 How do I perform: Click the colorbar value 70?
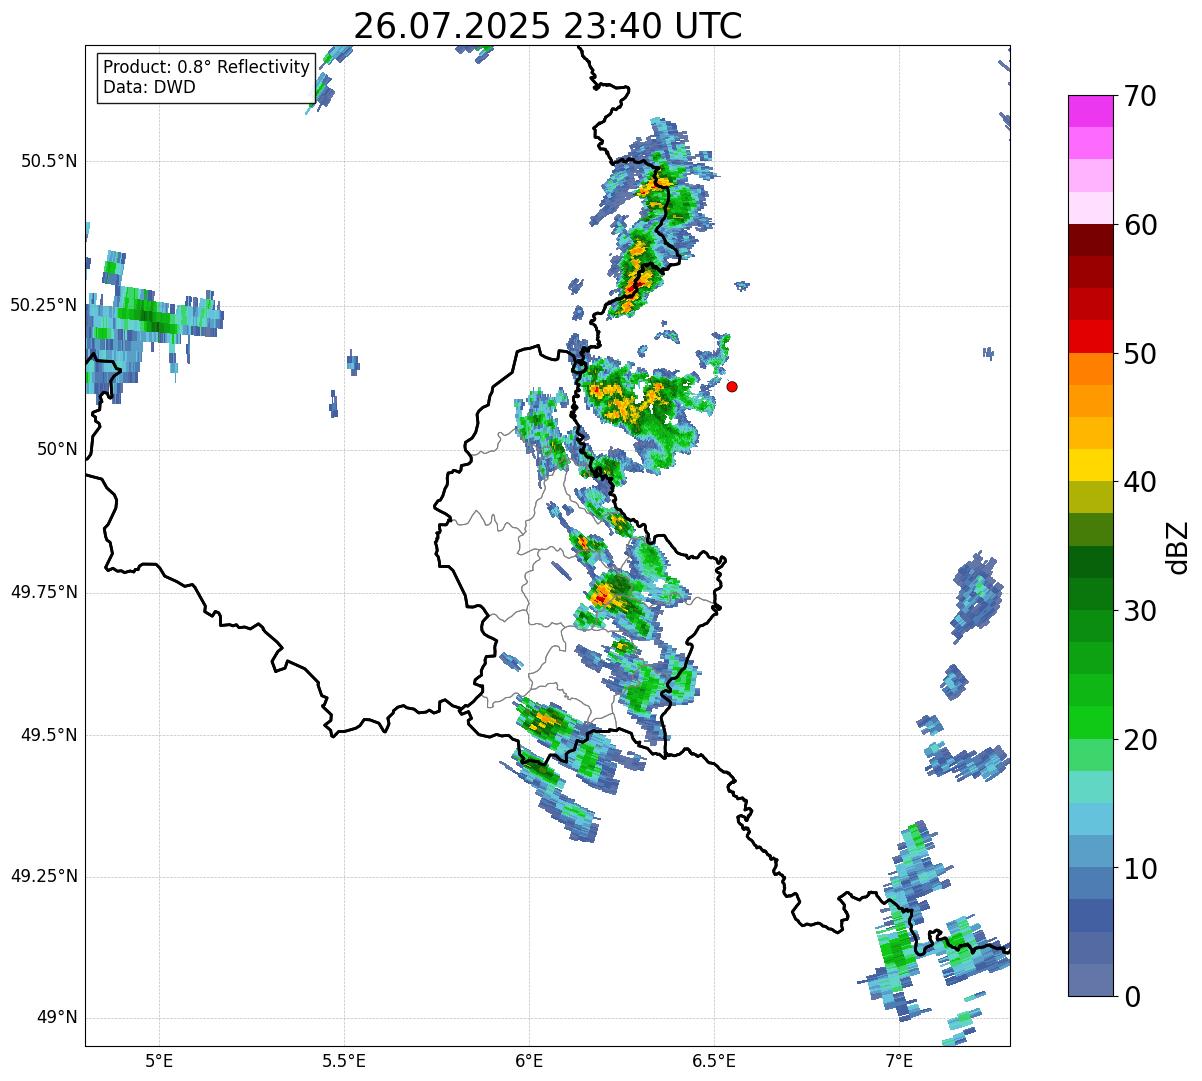pos(1140,96)
